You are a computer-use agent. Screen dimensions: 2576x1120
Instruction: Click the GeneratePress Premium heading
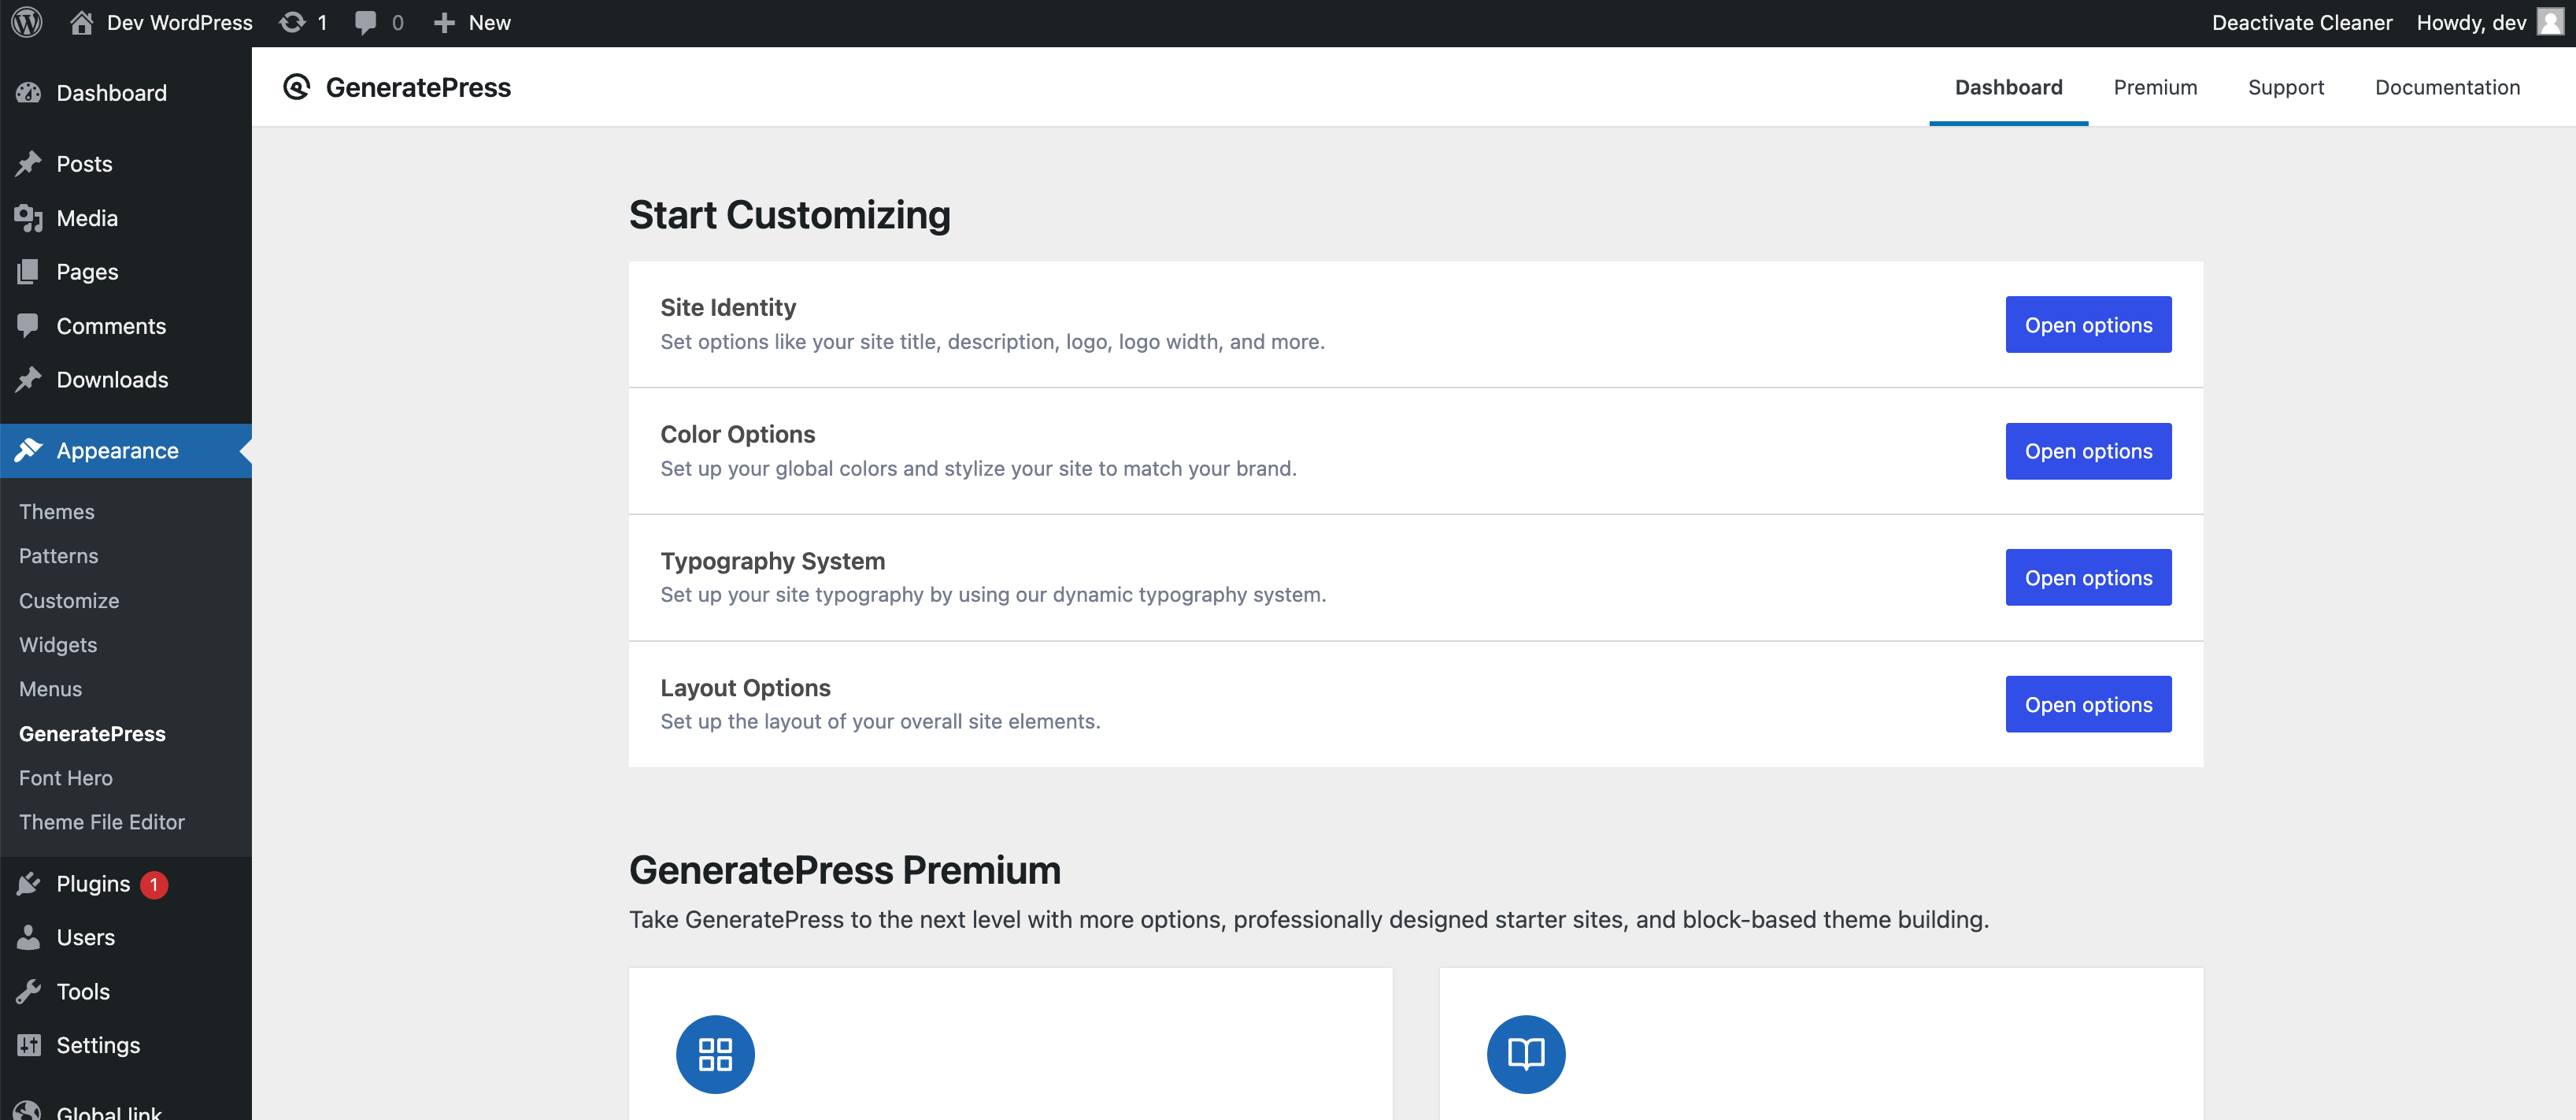pyautogui.click(x=844, y=870)
